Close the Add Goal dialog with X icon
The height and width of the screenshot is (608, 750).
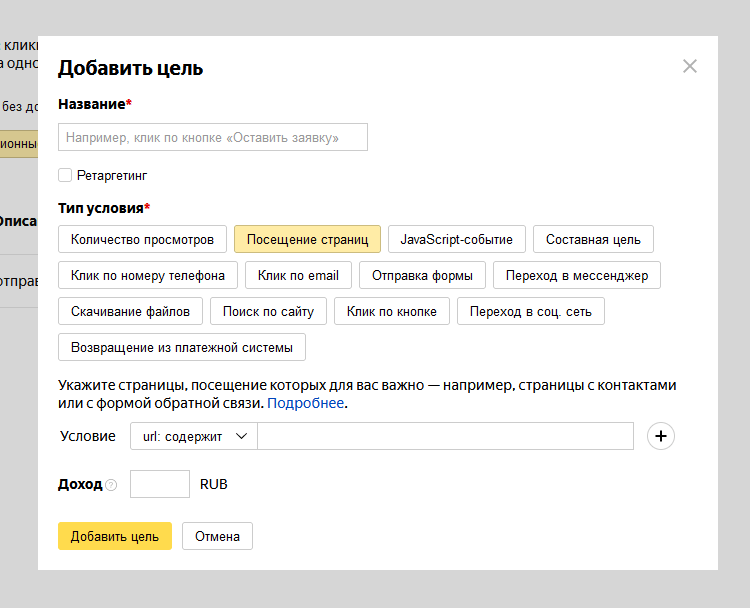[689, 67]
